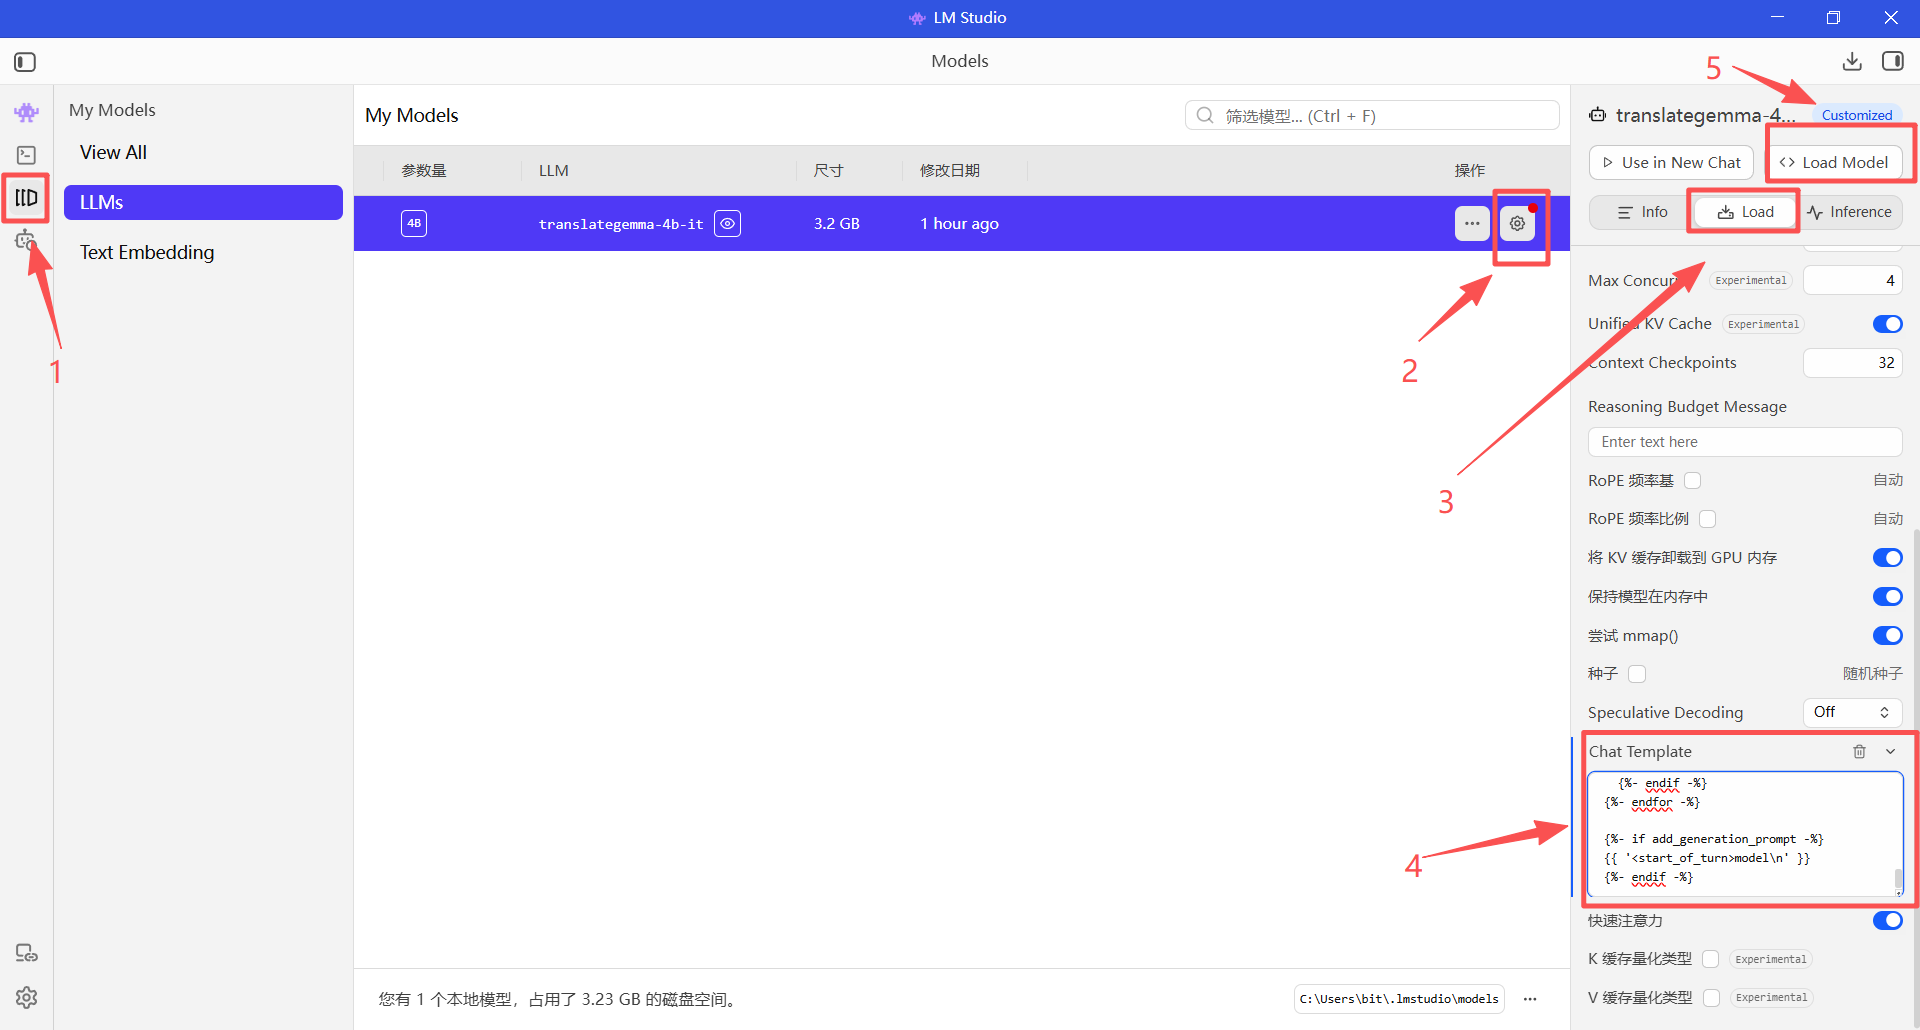
Task: Toggle the left sidebar panel icon
Action: pyautogui.click(x=25, y=62)
